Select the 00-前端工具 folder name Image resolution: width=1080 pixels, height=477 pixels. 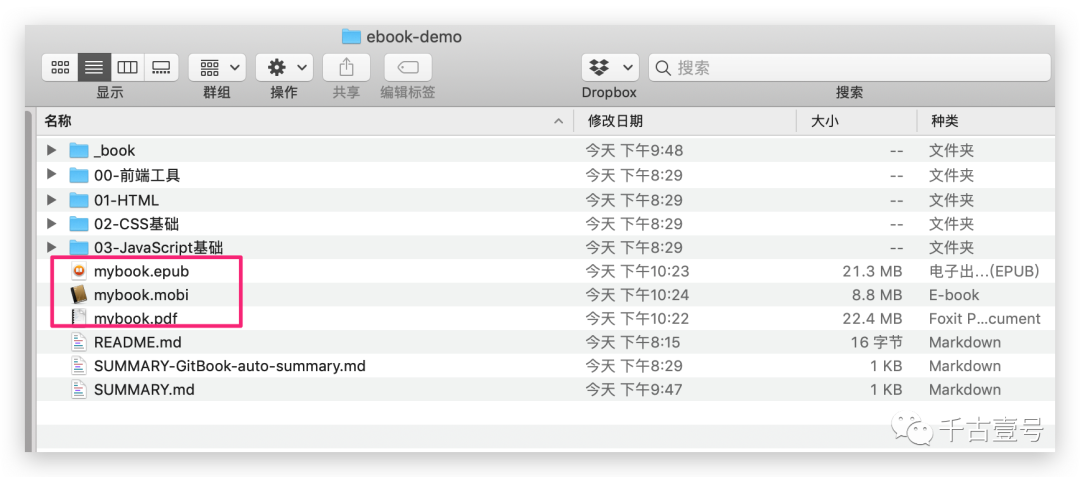tap(137, 176)
